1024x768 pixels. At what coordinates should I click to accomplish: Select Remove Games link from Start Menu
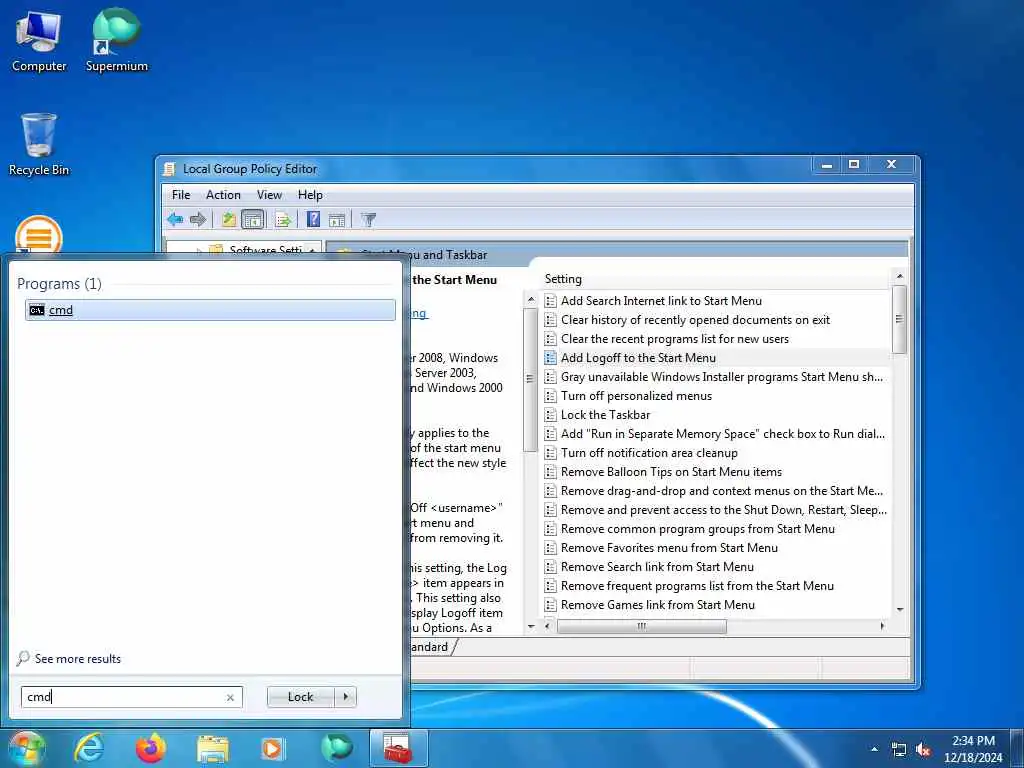(x=658, y=605)
